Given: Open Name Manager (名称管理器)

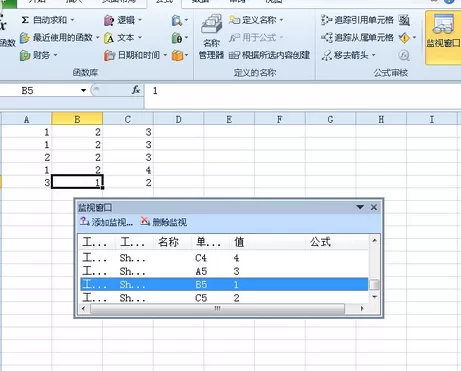Looking at the screenshot, I should pos(211,37).
